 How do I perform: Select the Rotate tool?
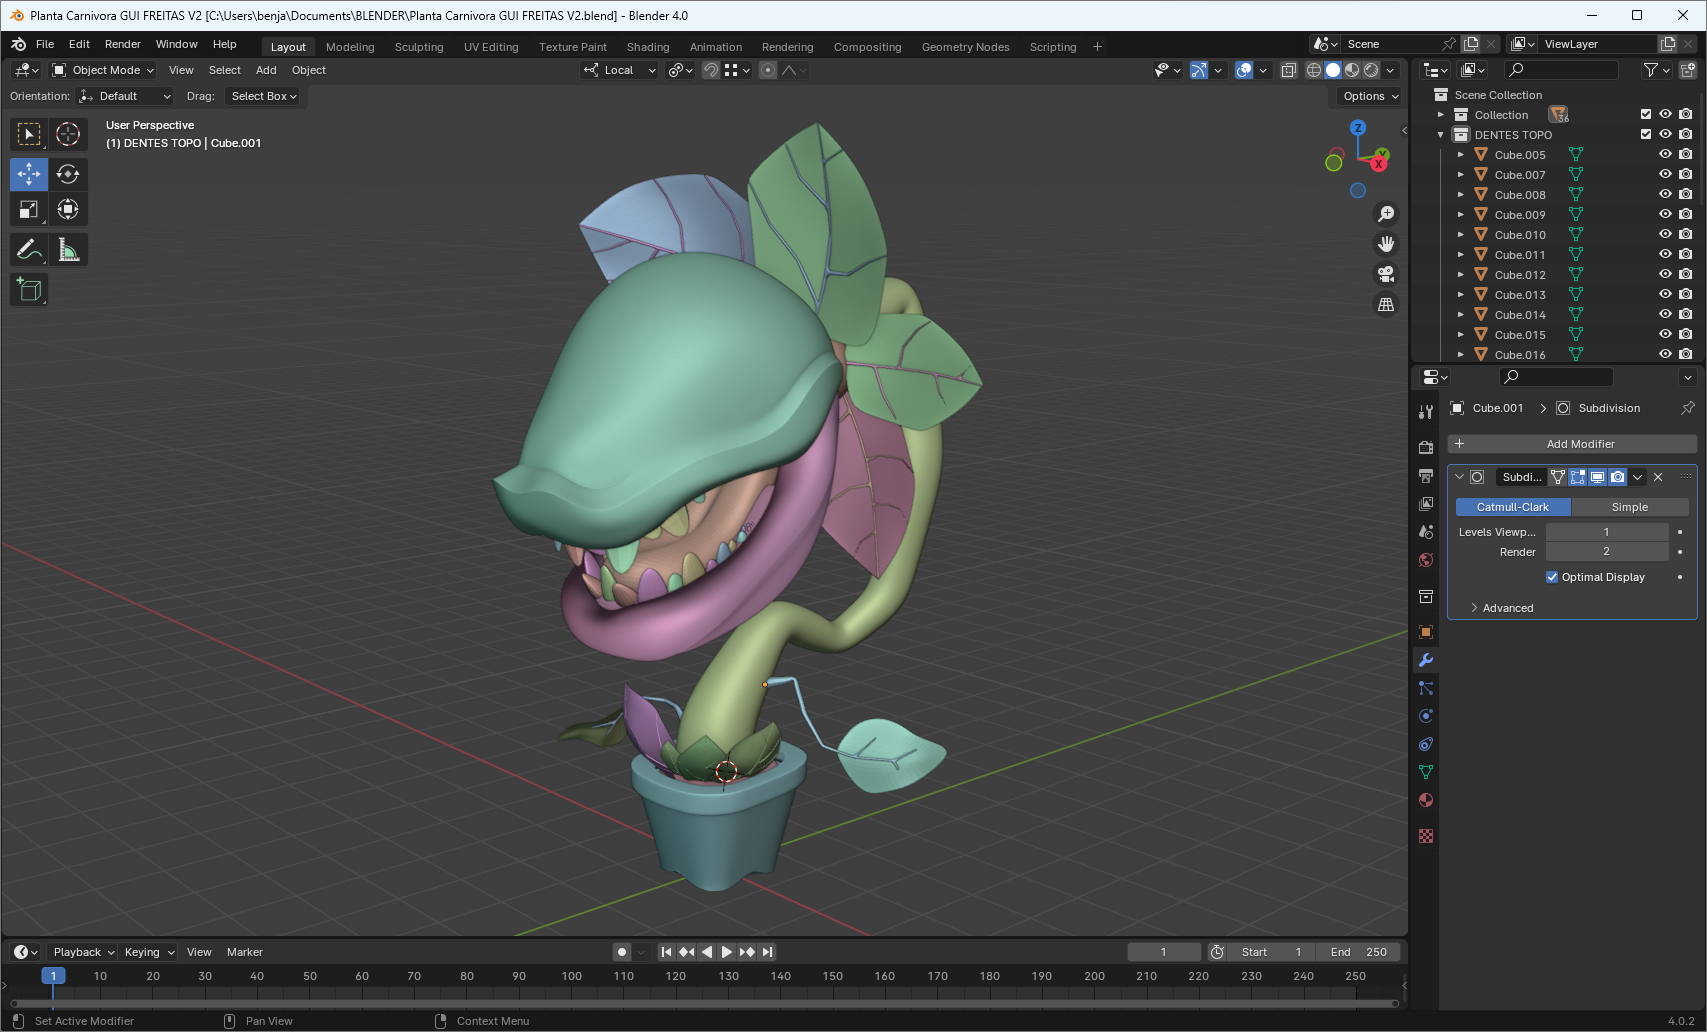point(68,174)
